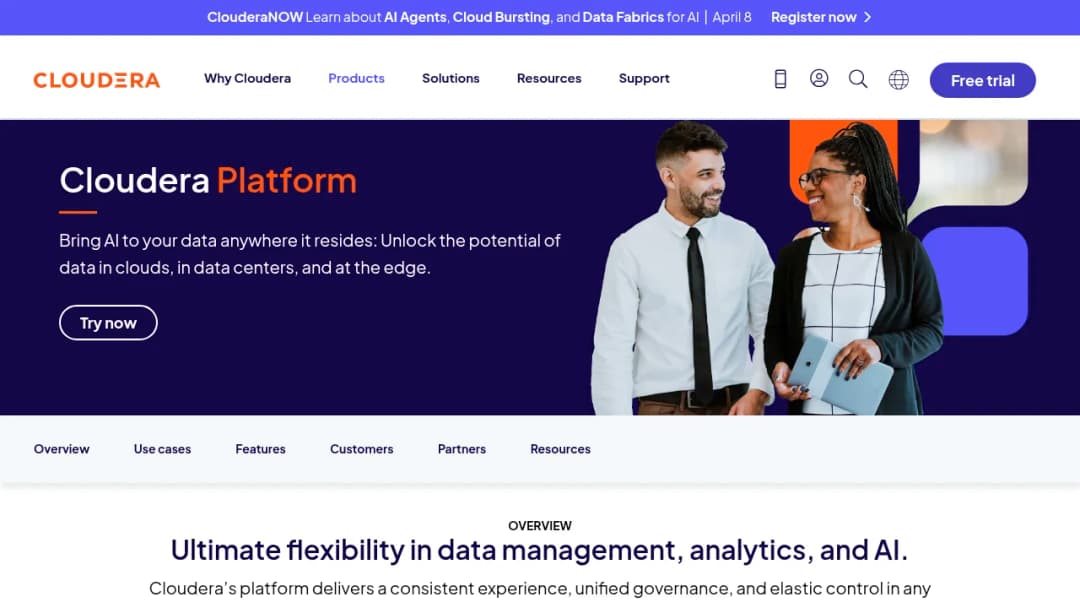
Task: Open the Solutions menu
Action: coord(450,78)
